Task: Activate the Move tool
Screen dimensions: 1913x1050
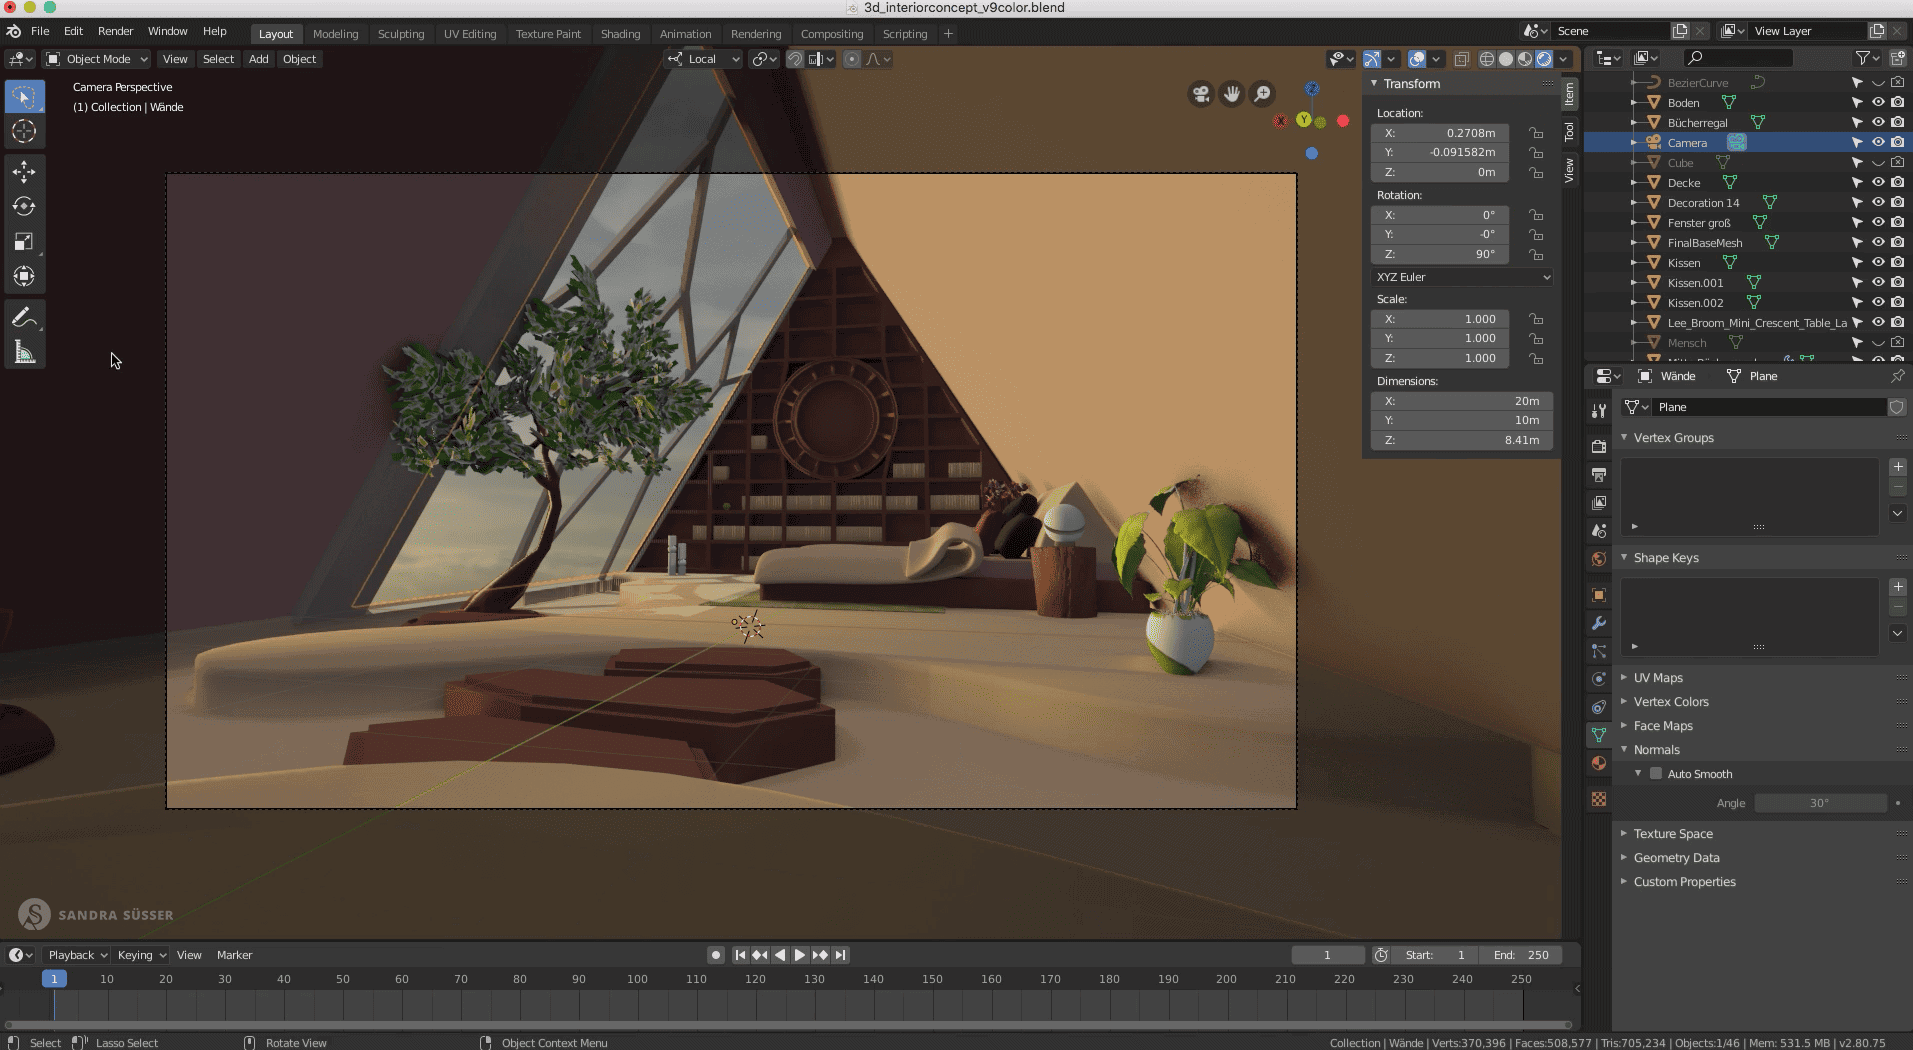Action: pos(24,172)
